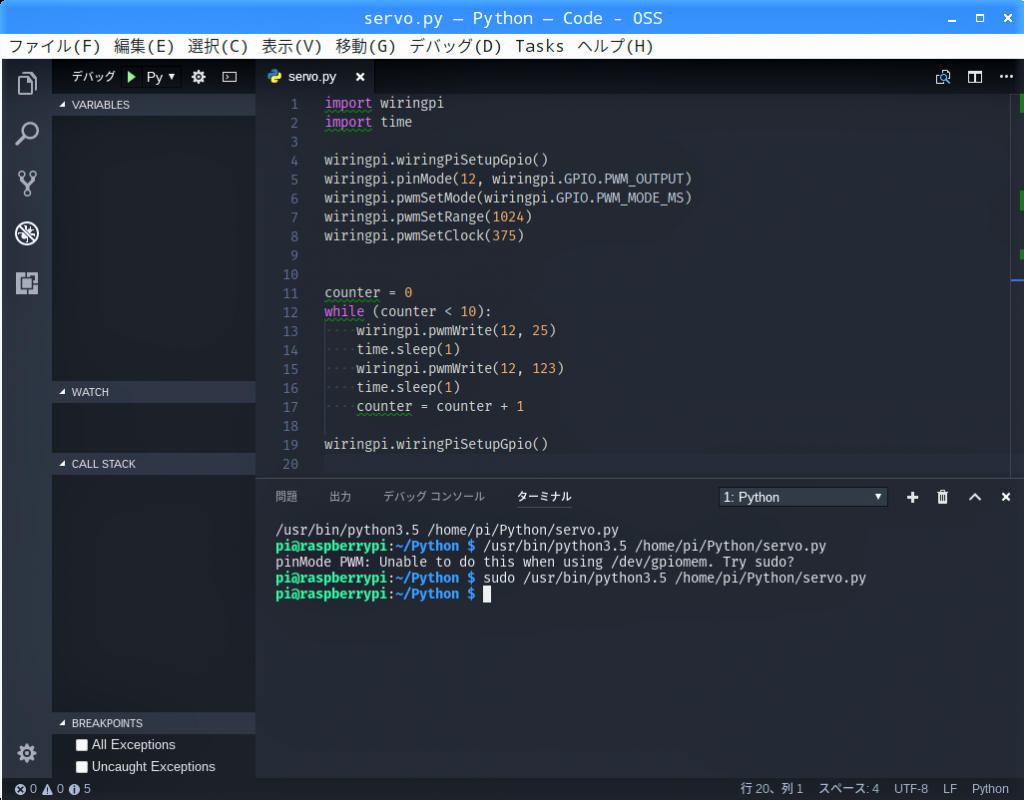Open the ファイル(F) menu
The image size is (1024, 800).
pyautogui.click(x=55, y=46)
